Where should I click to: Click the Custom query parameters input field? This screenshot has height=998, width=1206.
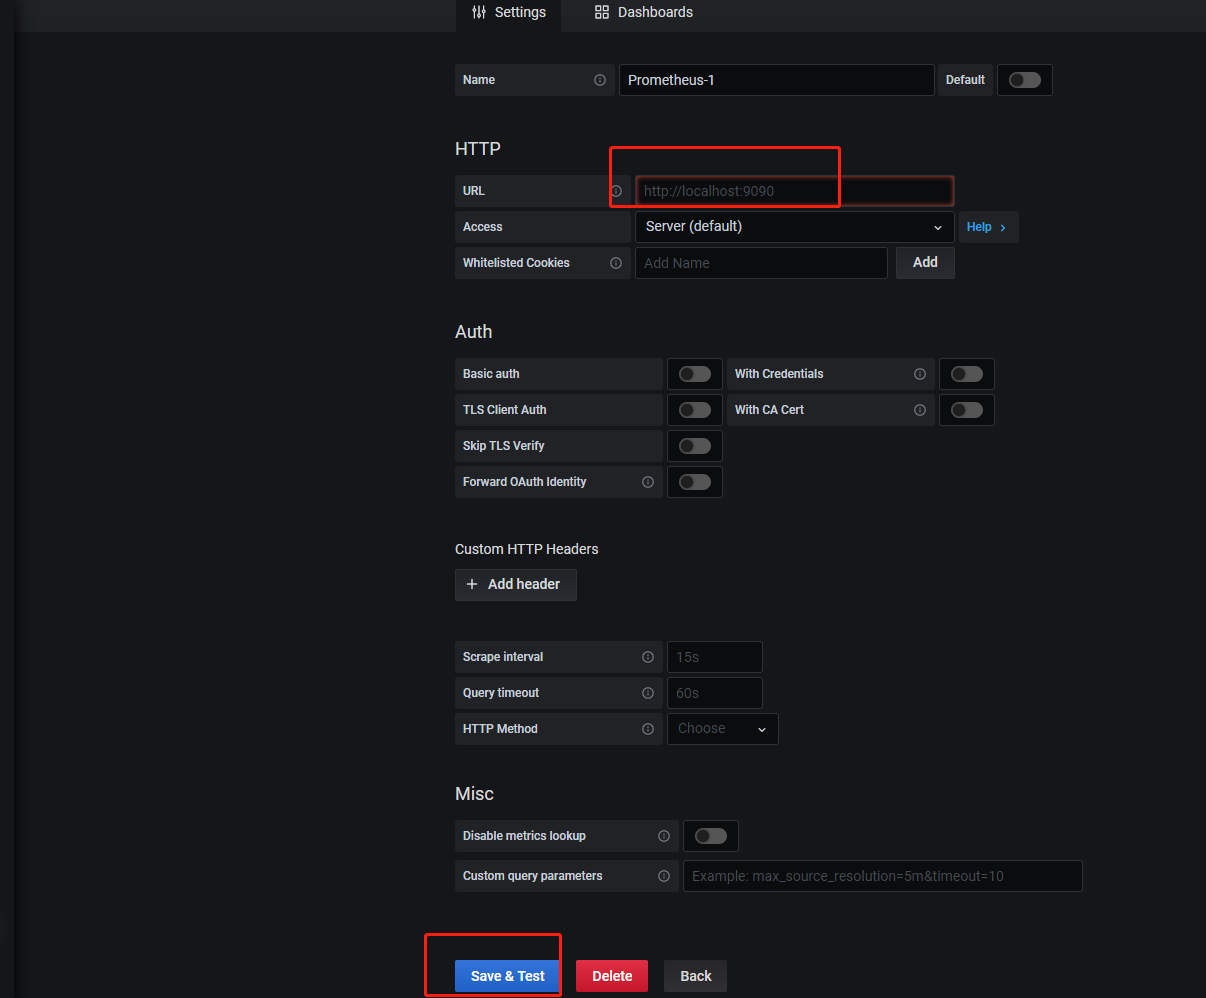(x=883, y=876)
